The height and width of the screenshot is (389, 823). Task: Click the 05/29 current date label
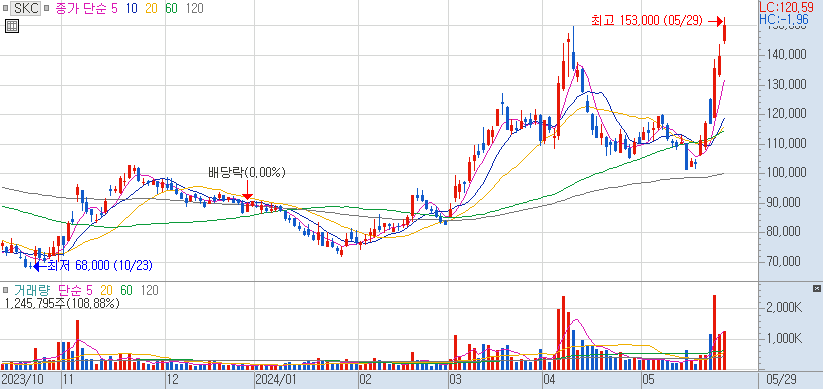click(x=782, y=379)
